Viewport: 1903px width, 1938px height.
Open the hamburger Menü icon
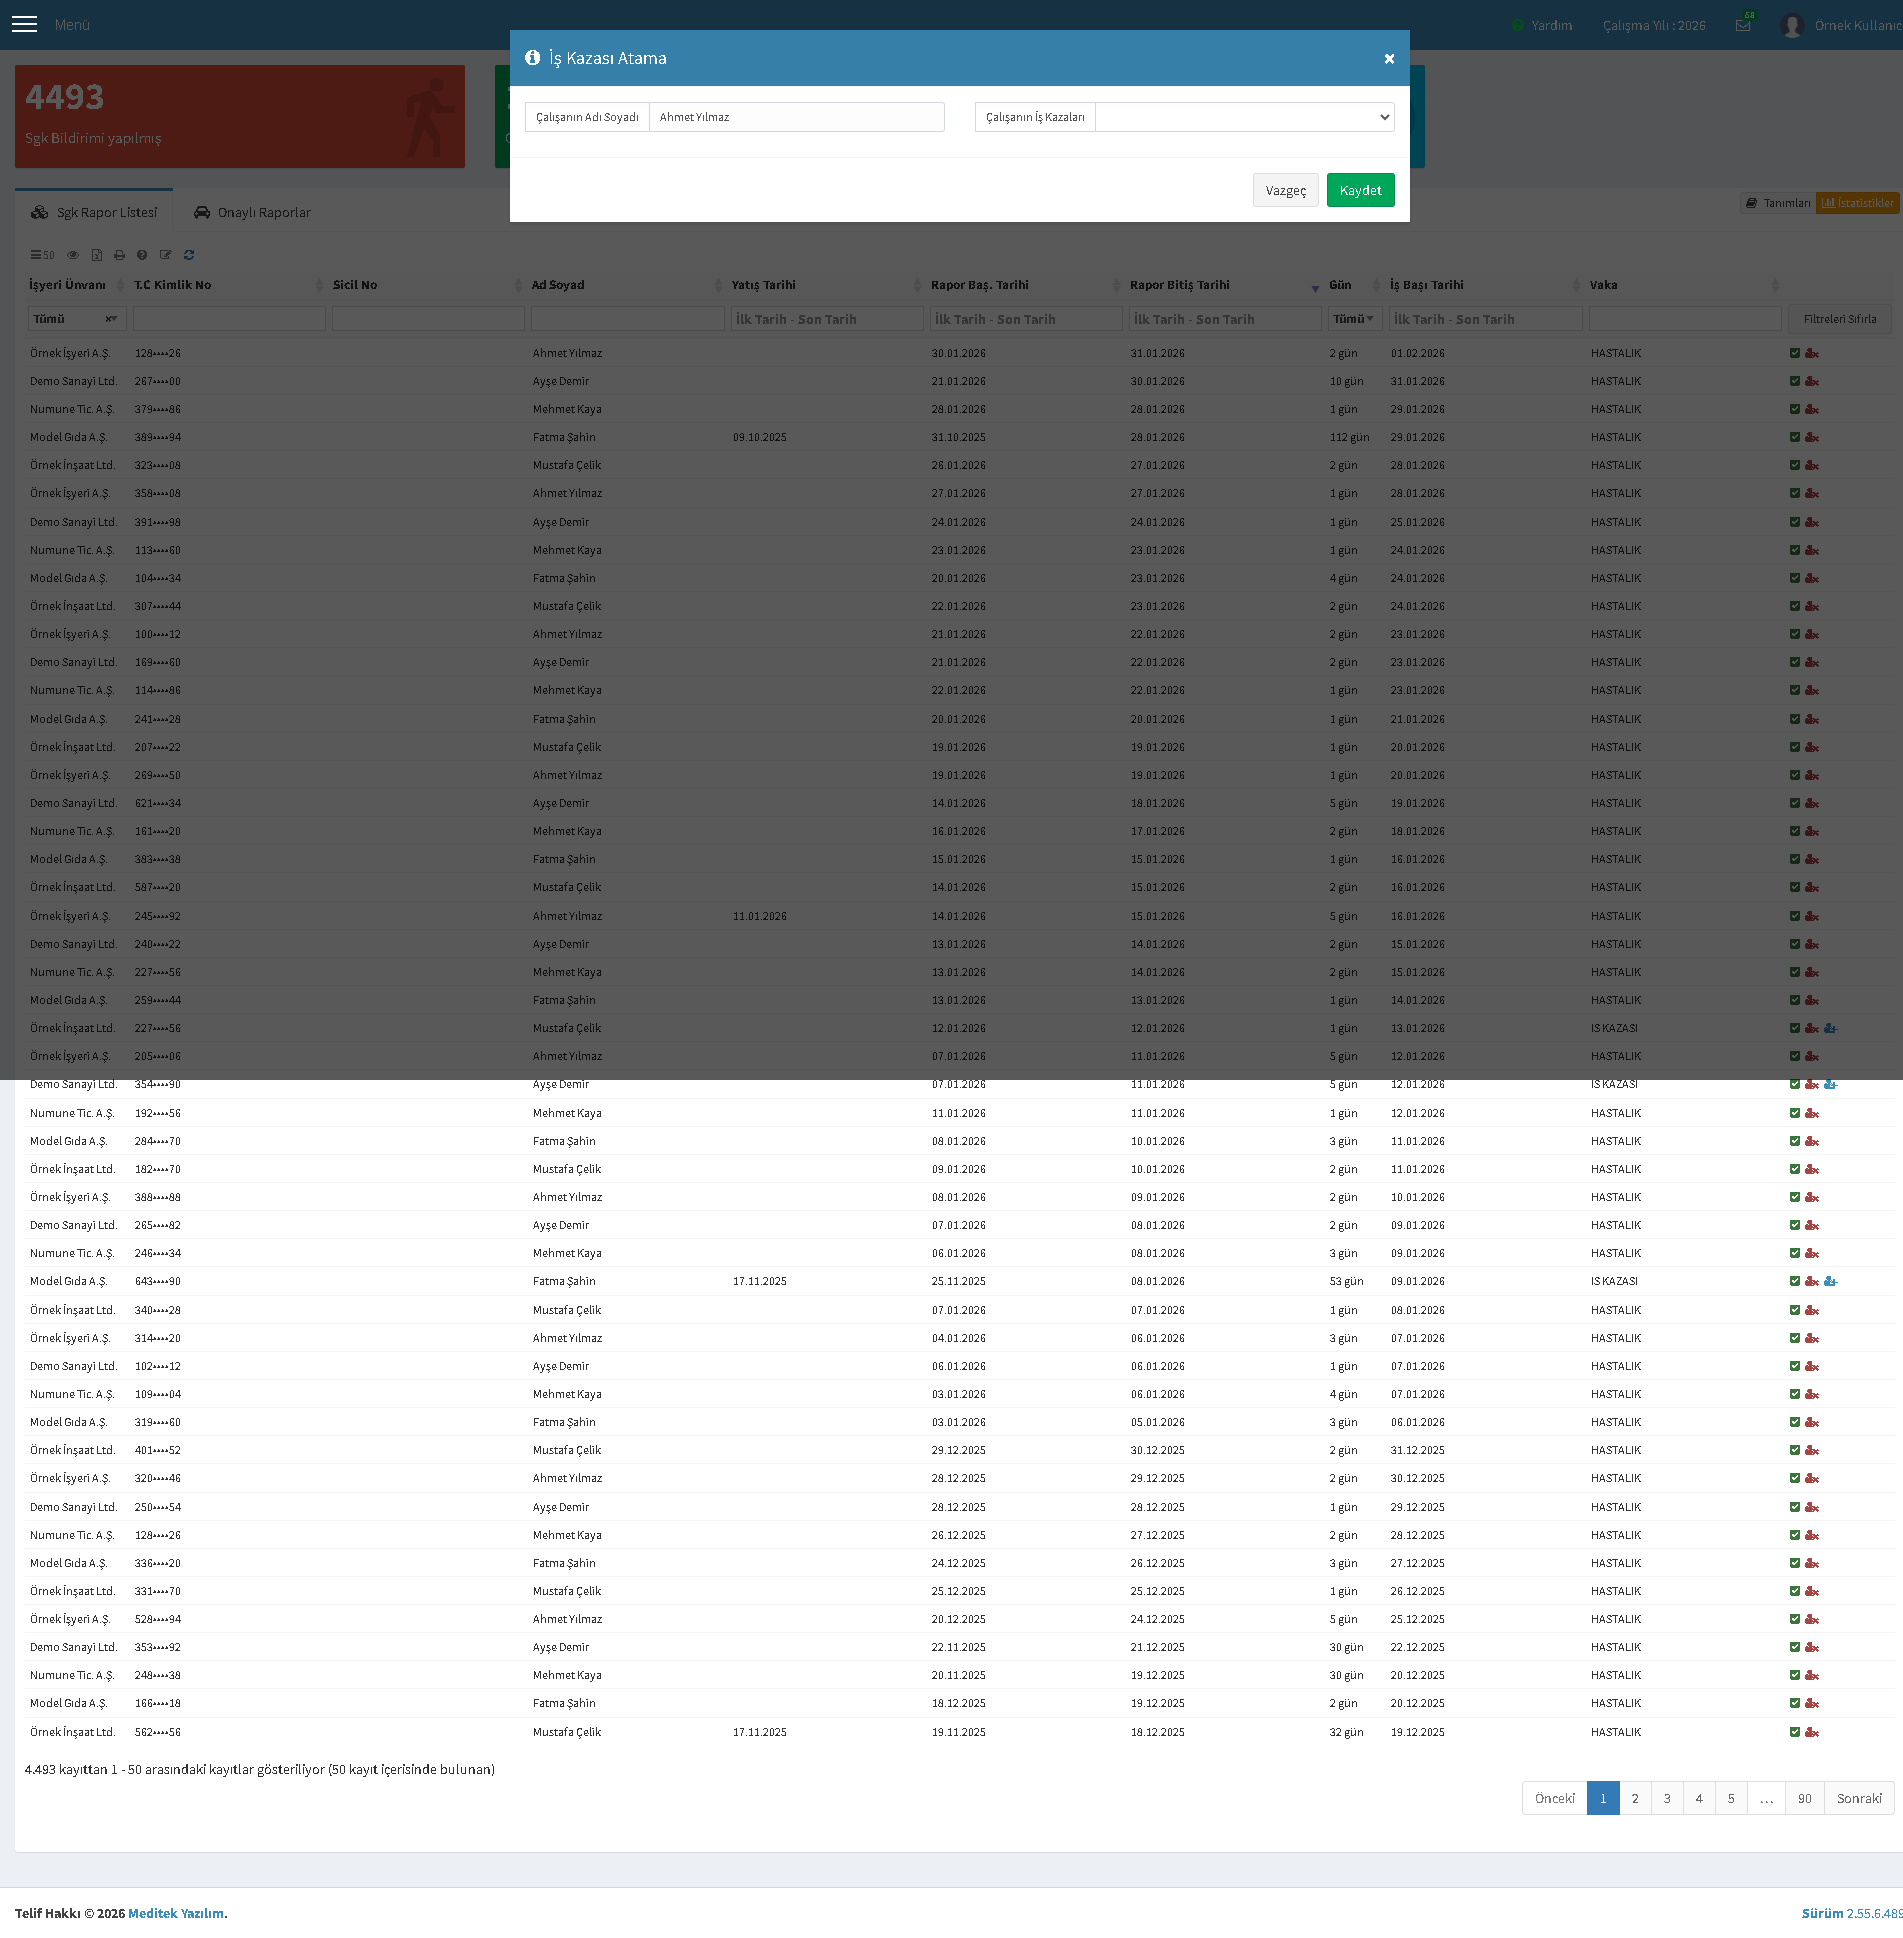24,25
